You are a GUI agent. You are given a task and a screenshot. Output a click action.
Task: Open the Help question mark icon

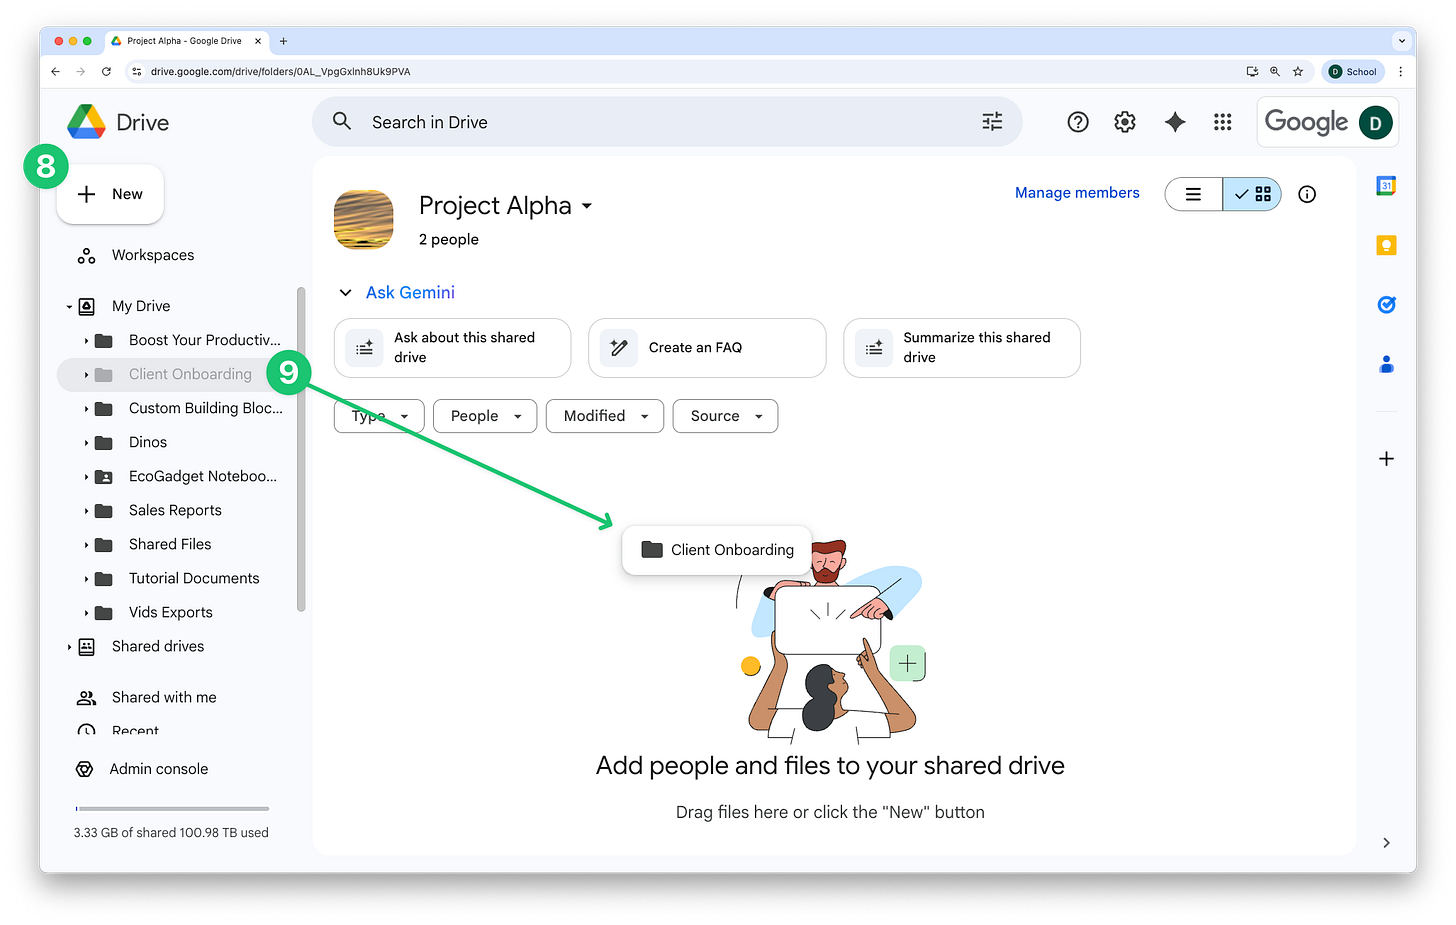[1078, 122]
